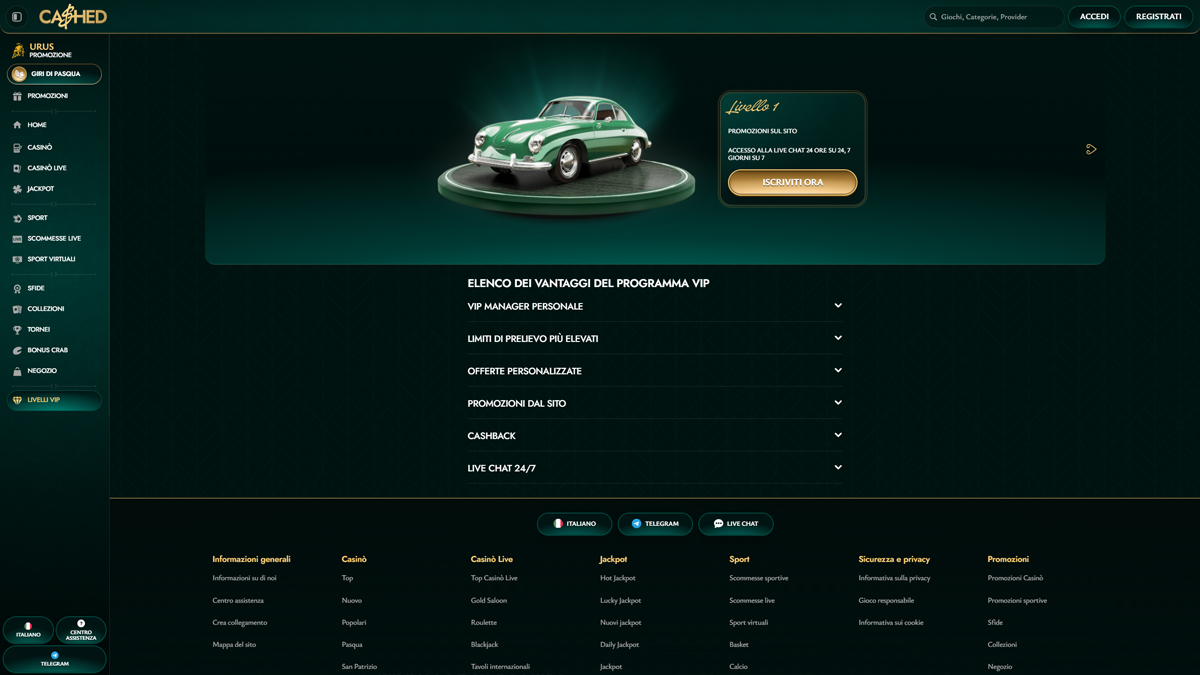The width and height of the screenshot is (1200, 675).
Task: Click the Negozio shopping bag icon
Action: (x=17, y=371)
